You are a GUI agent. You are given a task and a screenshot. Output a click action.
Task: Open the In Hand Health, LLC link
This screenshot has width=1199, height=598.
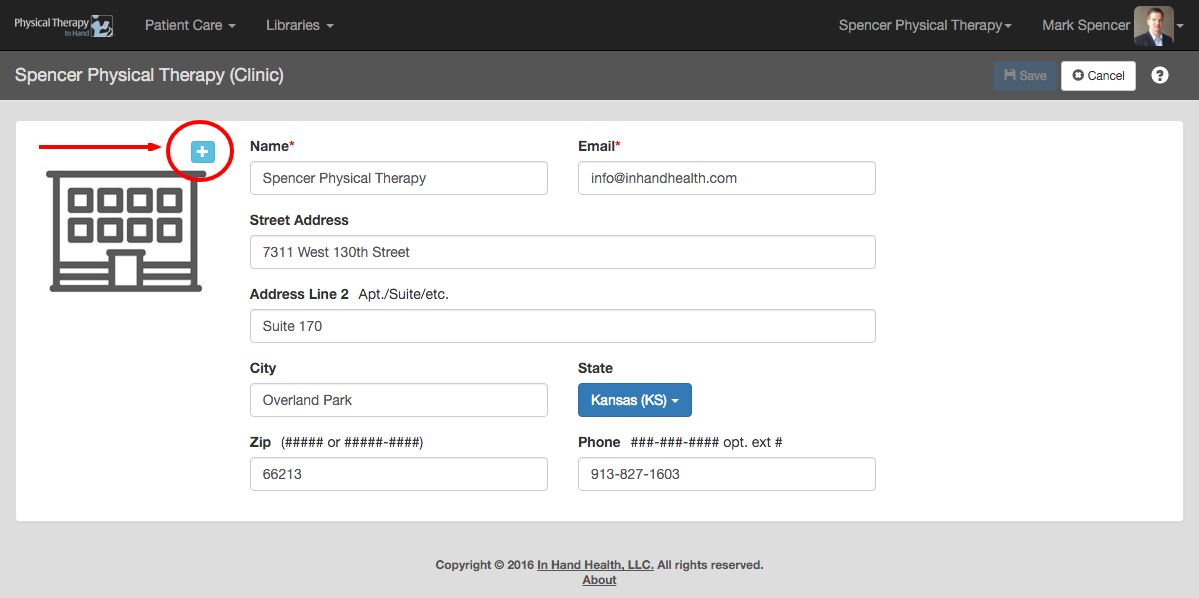(595, 564)
